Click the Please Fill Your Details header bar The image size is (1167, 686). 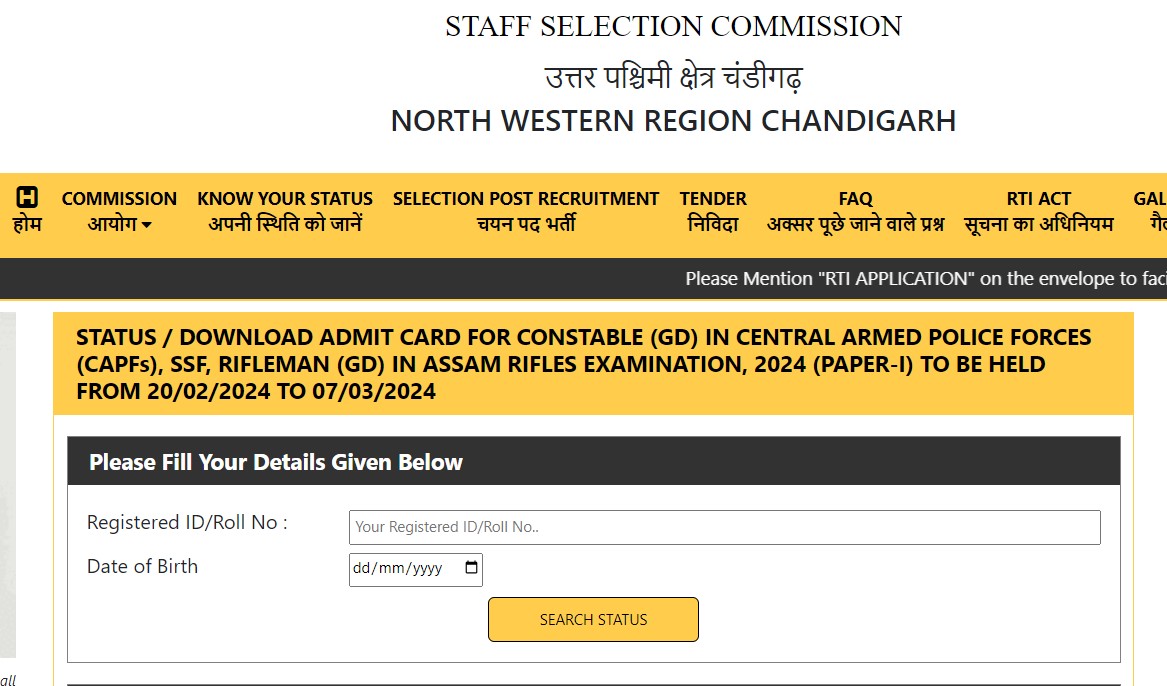(x=593, y=461)
